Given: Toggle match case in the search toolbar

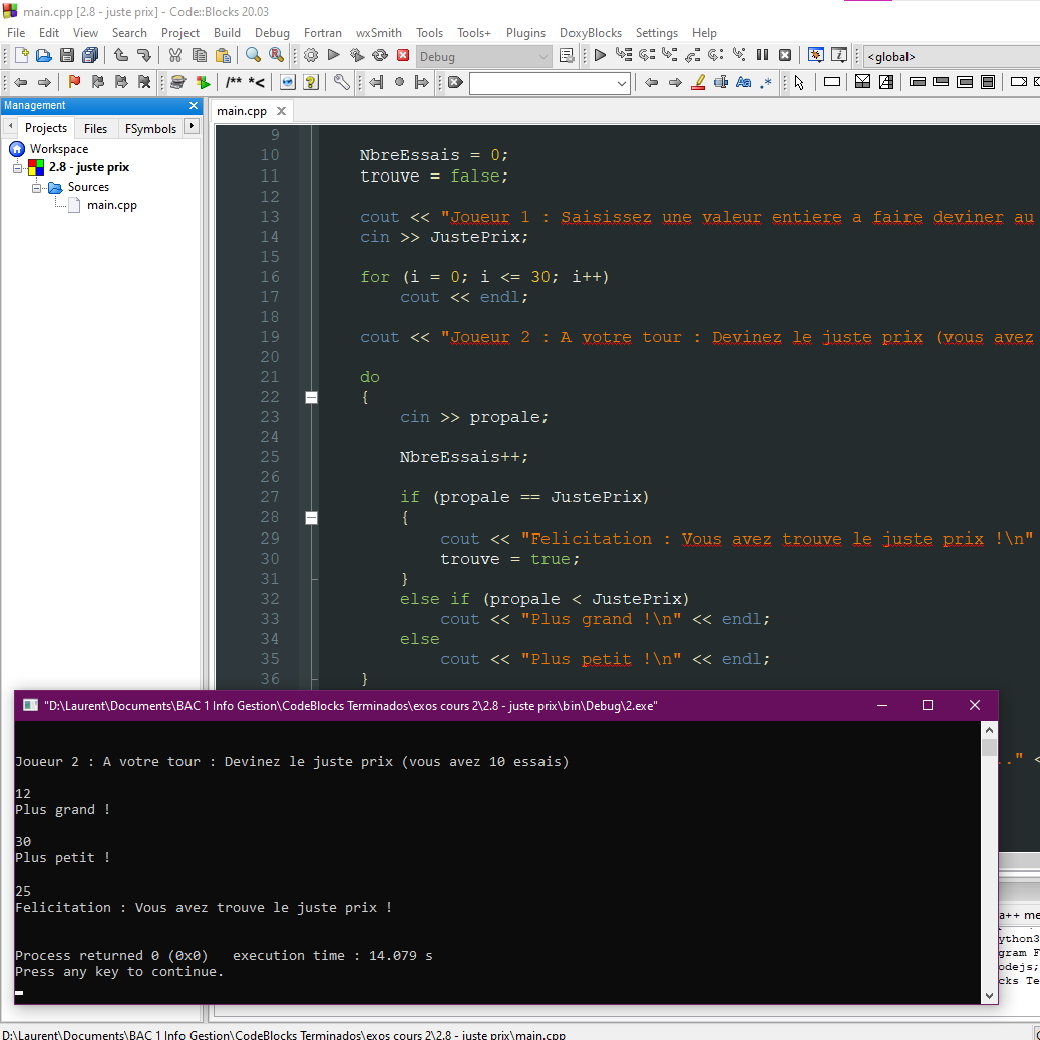Looking at the screenshot, I should click(744, 82).
